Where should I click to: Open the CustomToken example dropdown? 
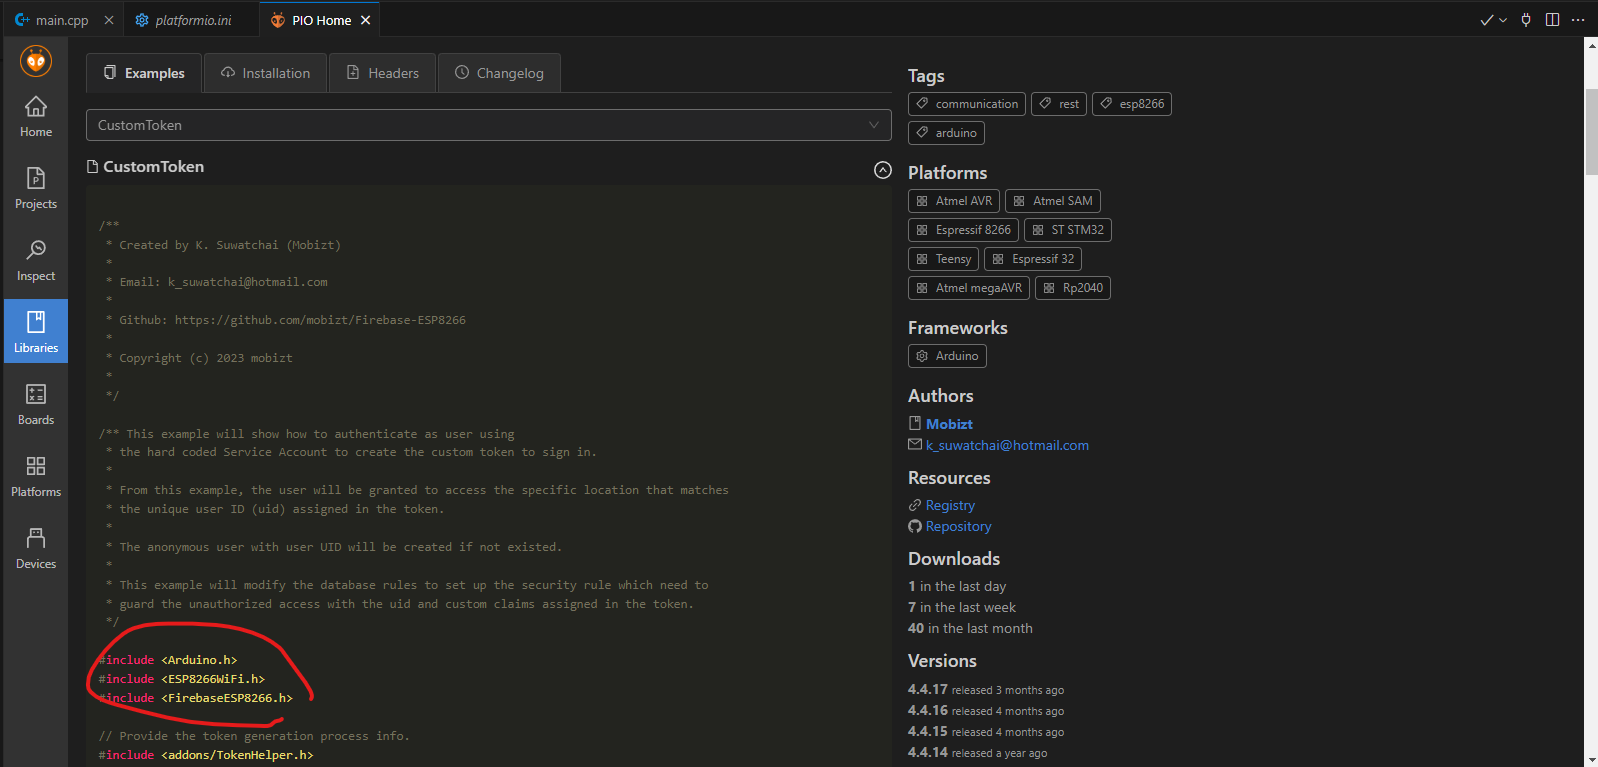(488, 125)
